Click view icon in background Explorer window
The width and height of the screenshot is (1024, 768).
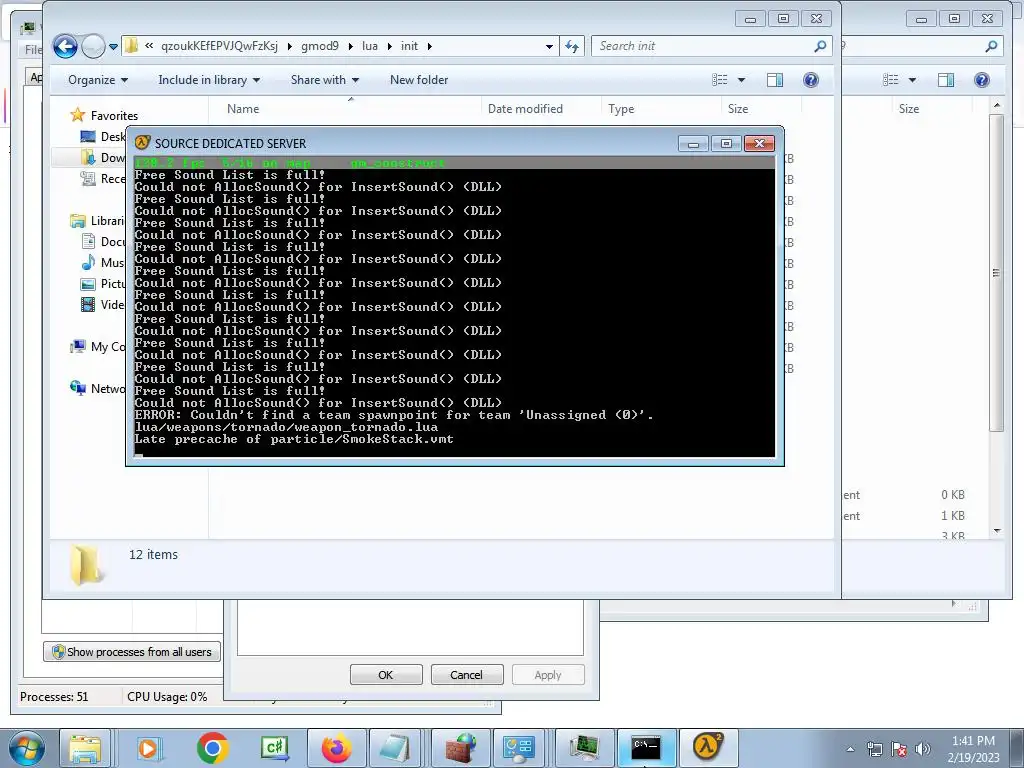pos(891,80)
